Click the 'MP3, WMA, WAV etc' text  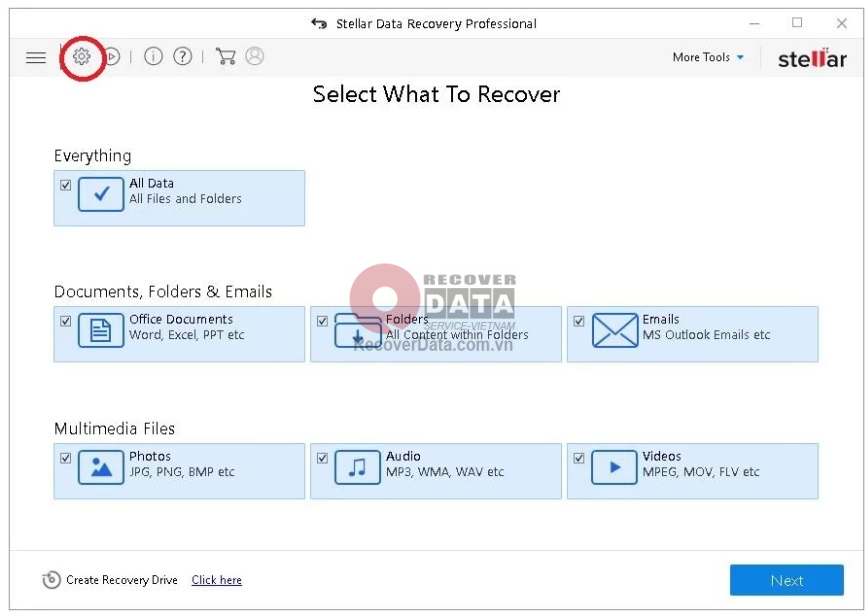point(445,472)
